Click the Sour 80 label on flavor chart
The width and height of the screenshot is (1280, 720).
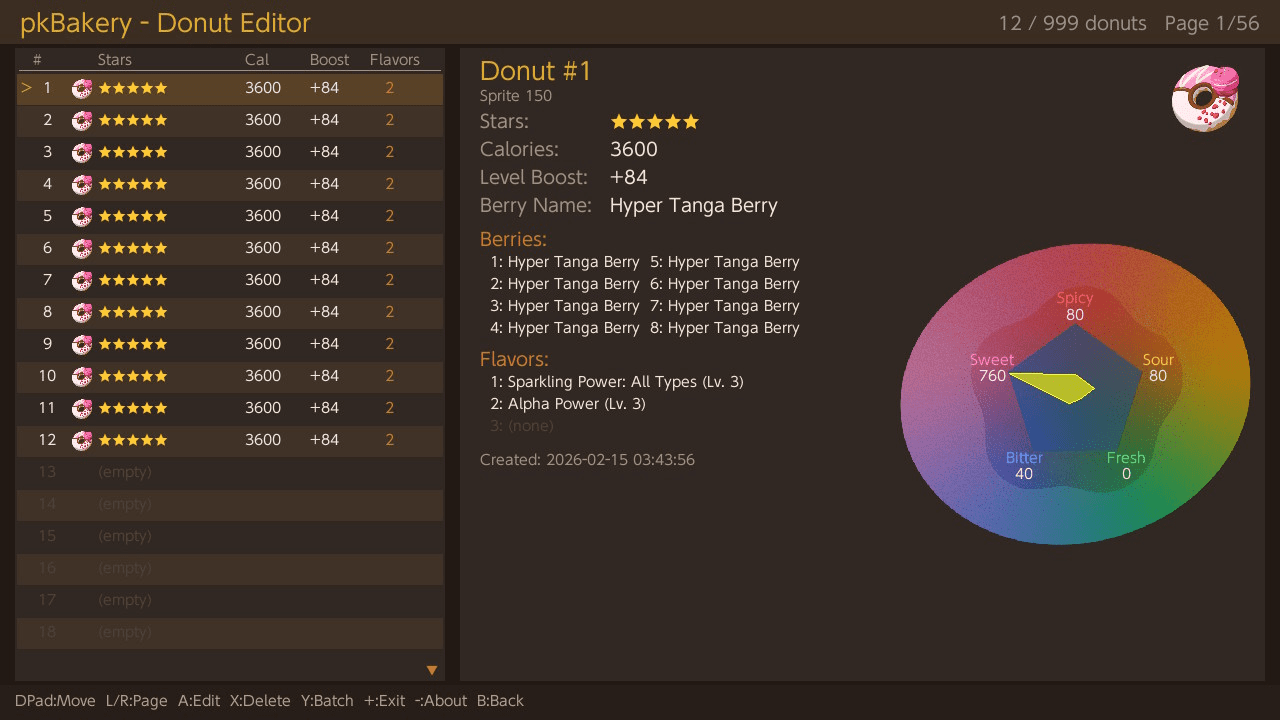click(1158, 368)
